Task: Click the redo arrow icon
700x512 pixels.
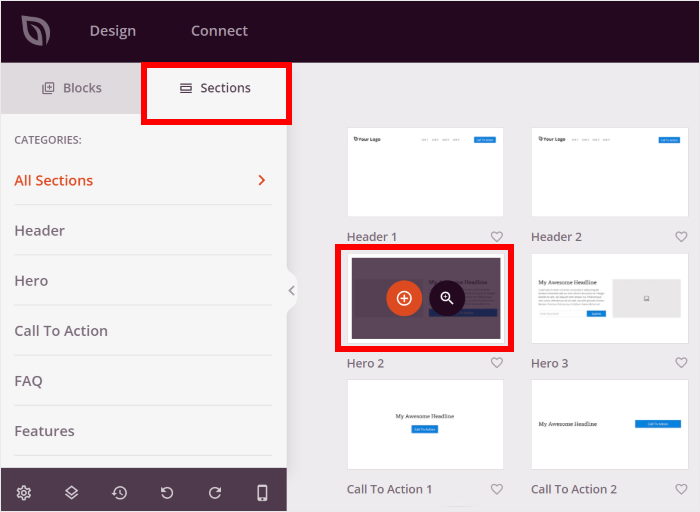Action: [215, 493]
